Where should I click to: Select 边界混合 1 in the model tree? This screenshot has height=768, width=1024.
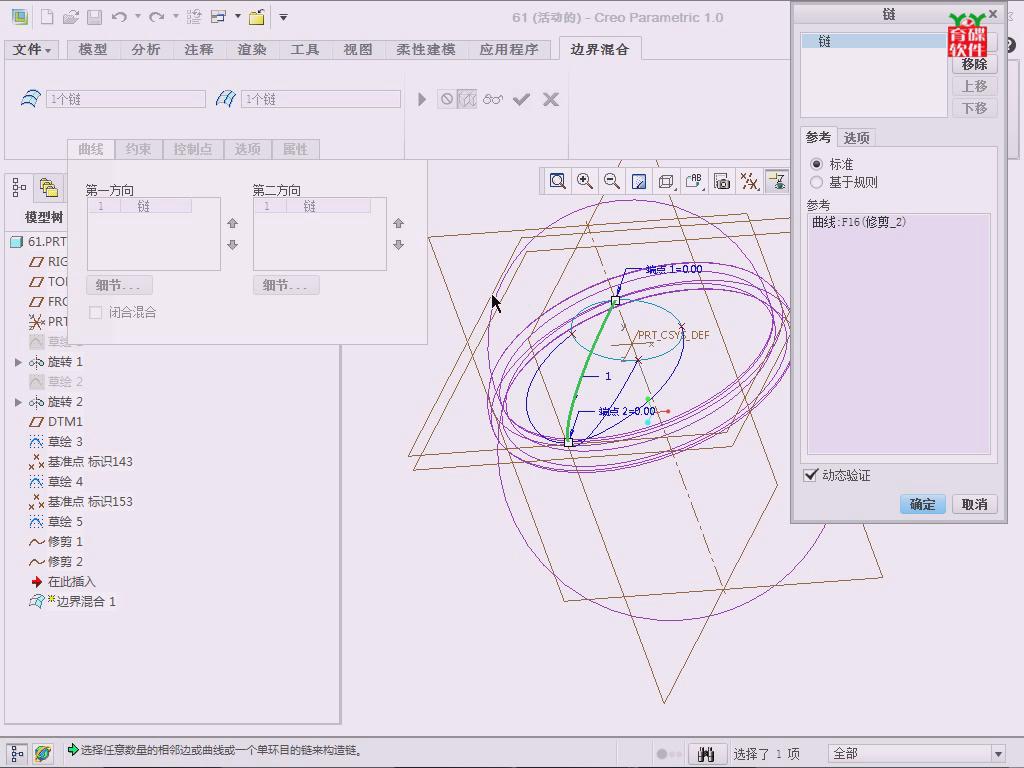tap(86, 601)
